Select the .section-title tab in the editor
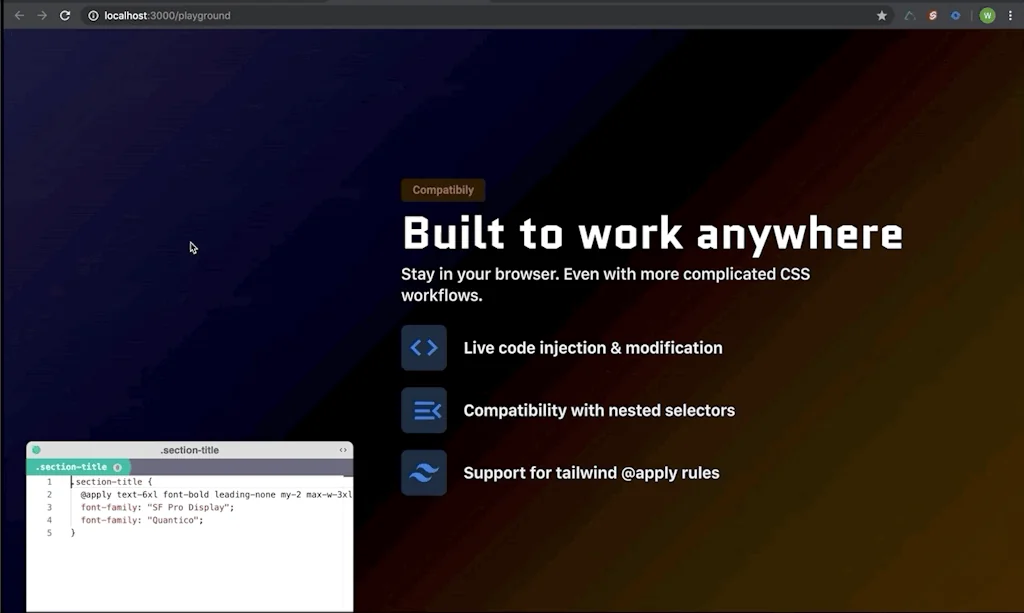1024x613 pixels. pyautogui.click(x=70, y=466)
